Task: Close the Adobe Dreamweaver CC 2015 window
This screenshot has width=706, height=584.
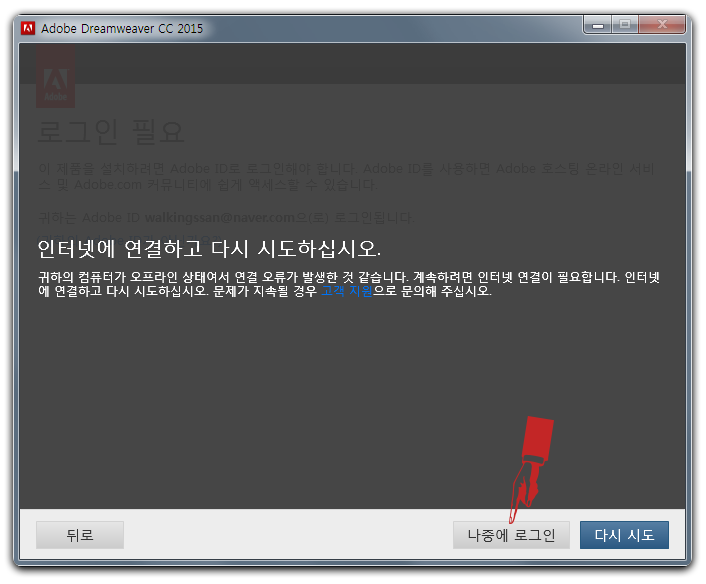Action: tap(662, 25)
